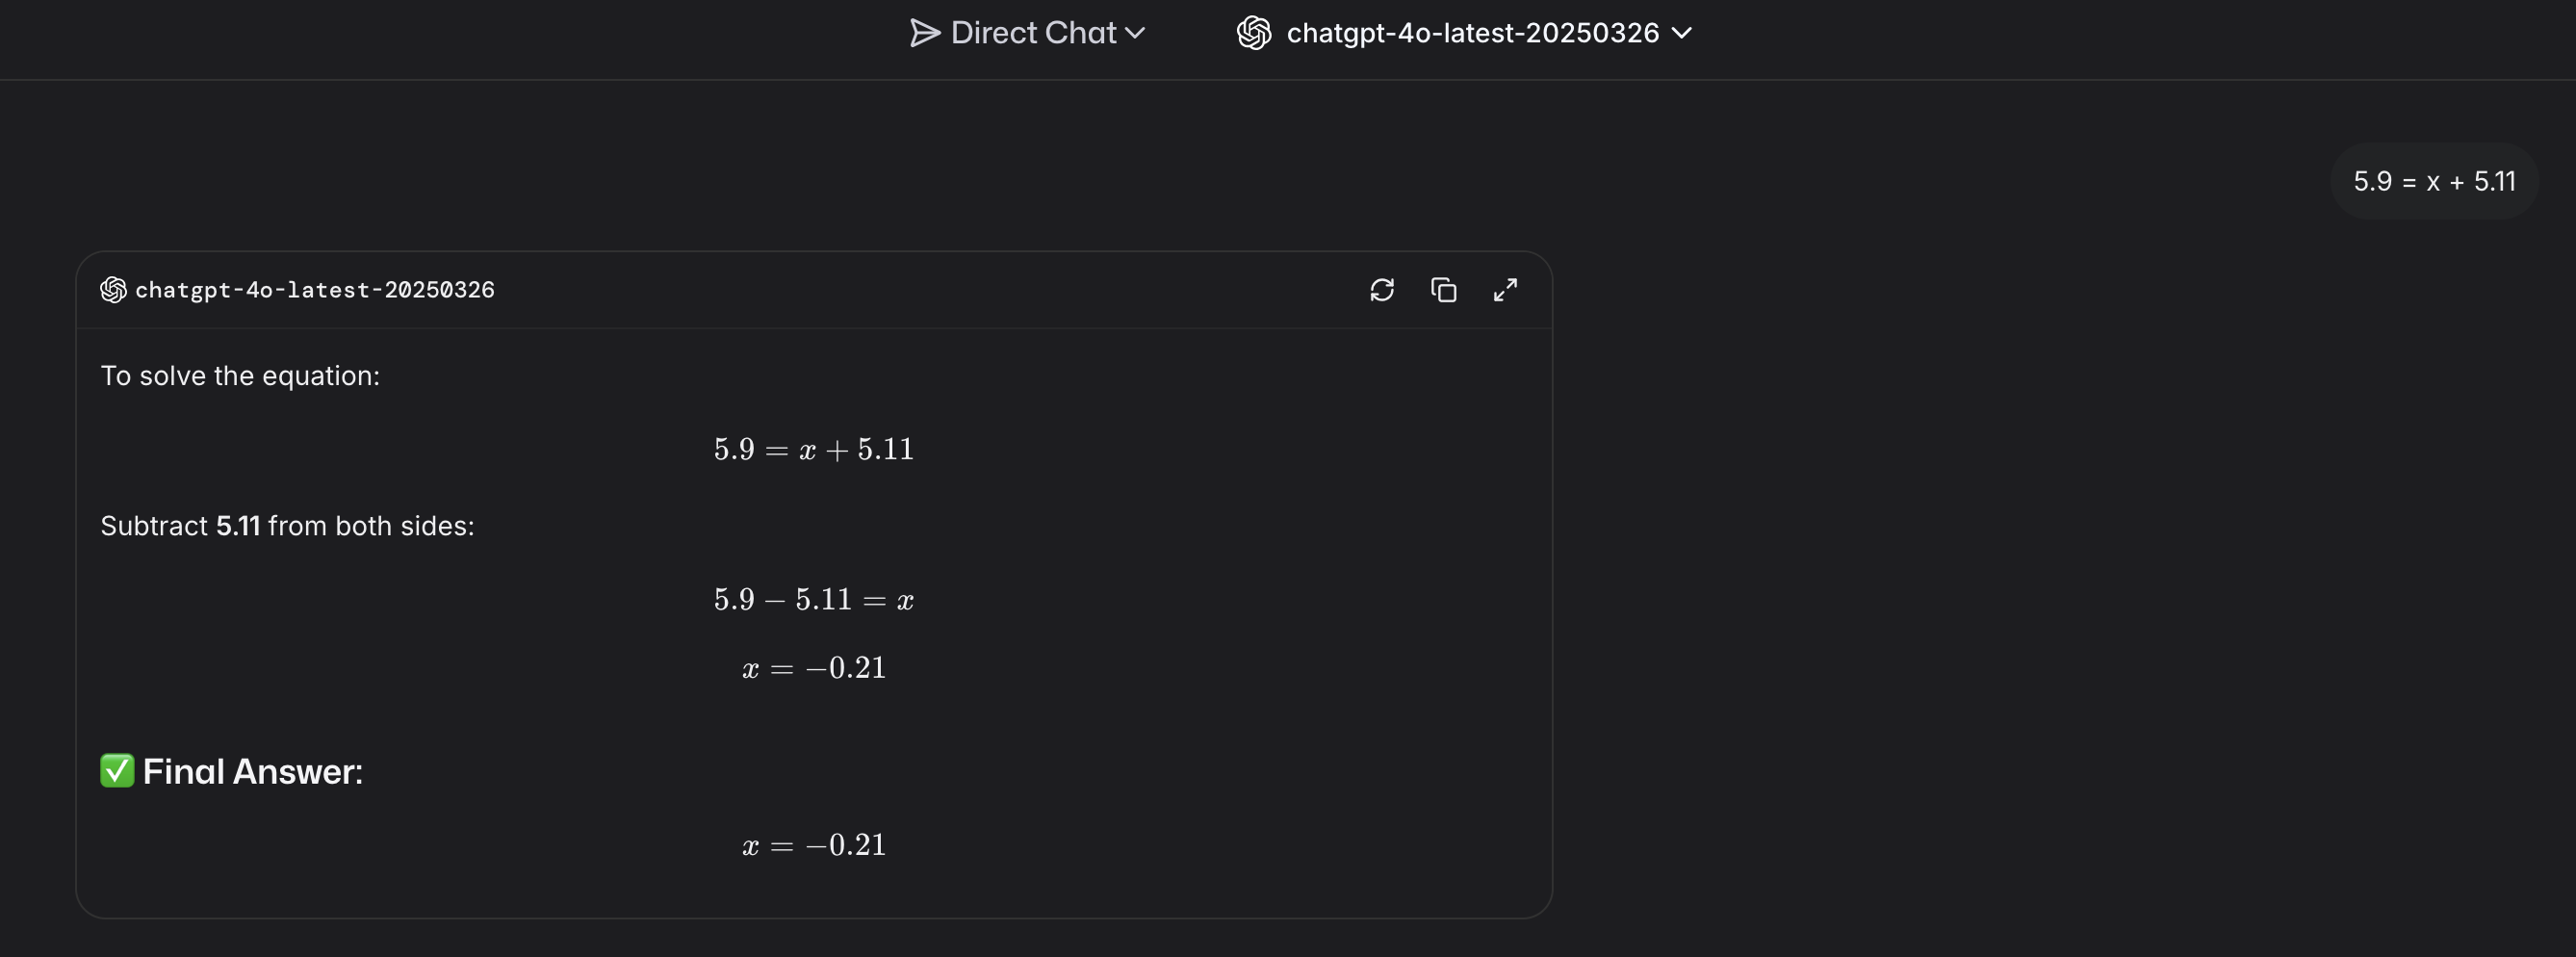Expand the response card to fullscreen
The width and height of the screenshot is (2576, 957).
[x=1505, y=290]
